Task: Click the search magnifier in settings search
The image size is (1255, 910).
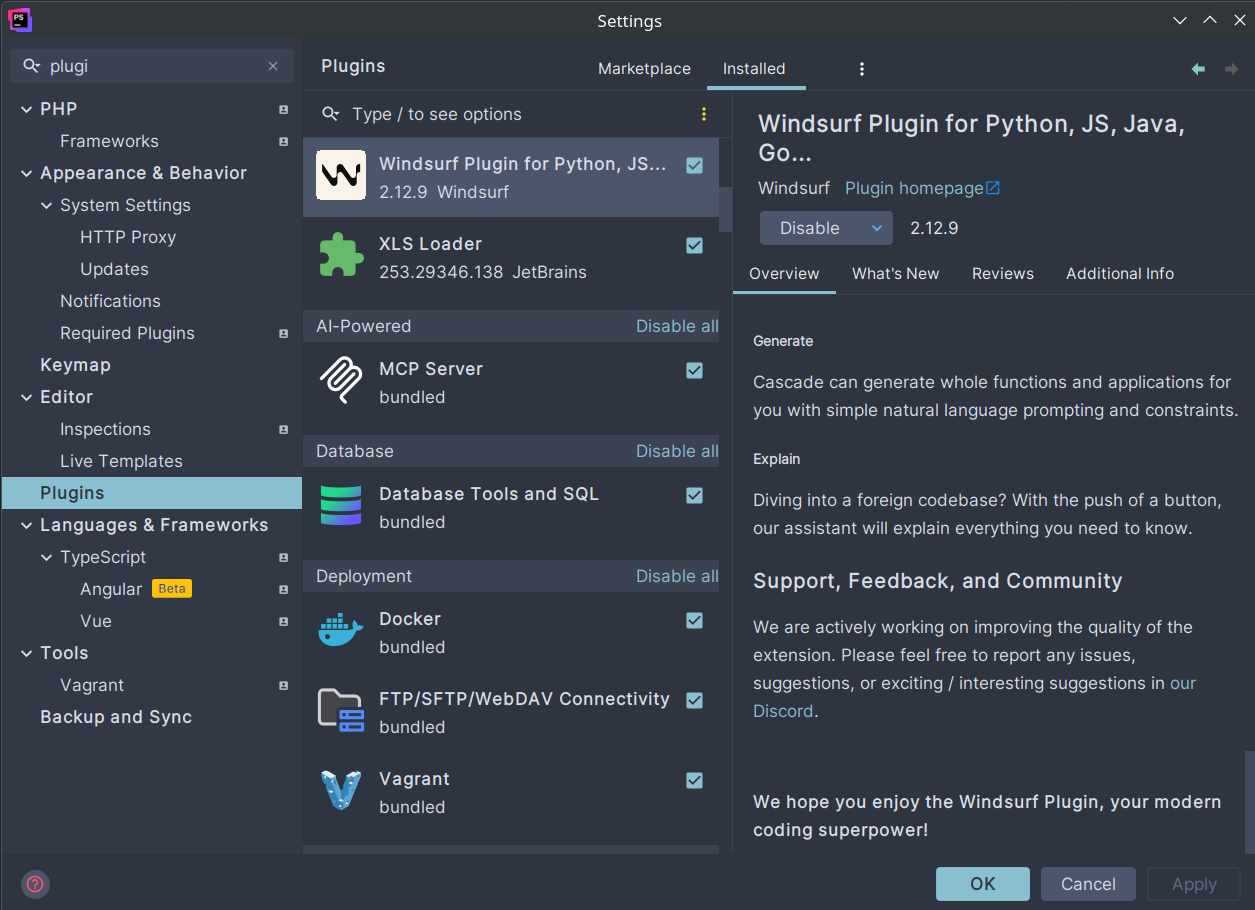Action: point(32,66)
